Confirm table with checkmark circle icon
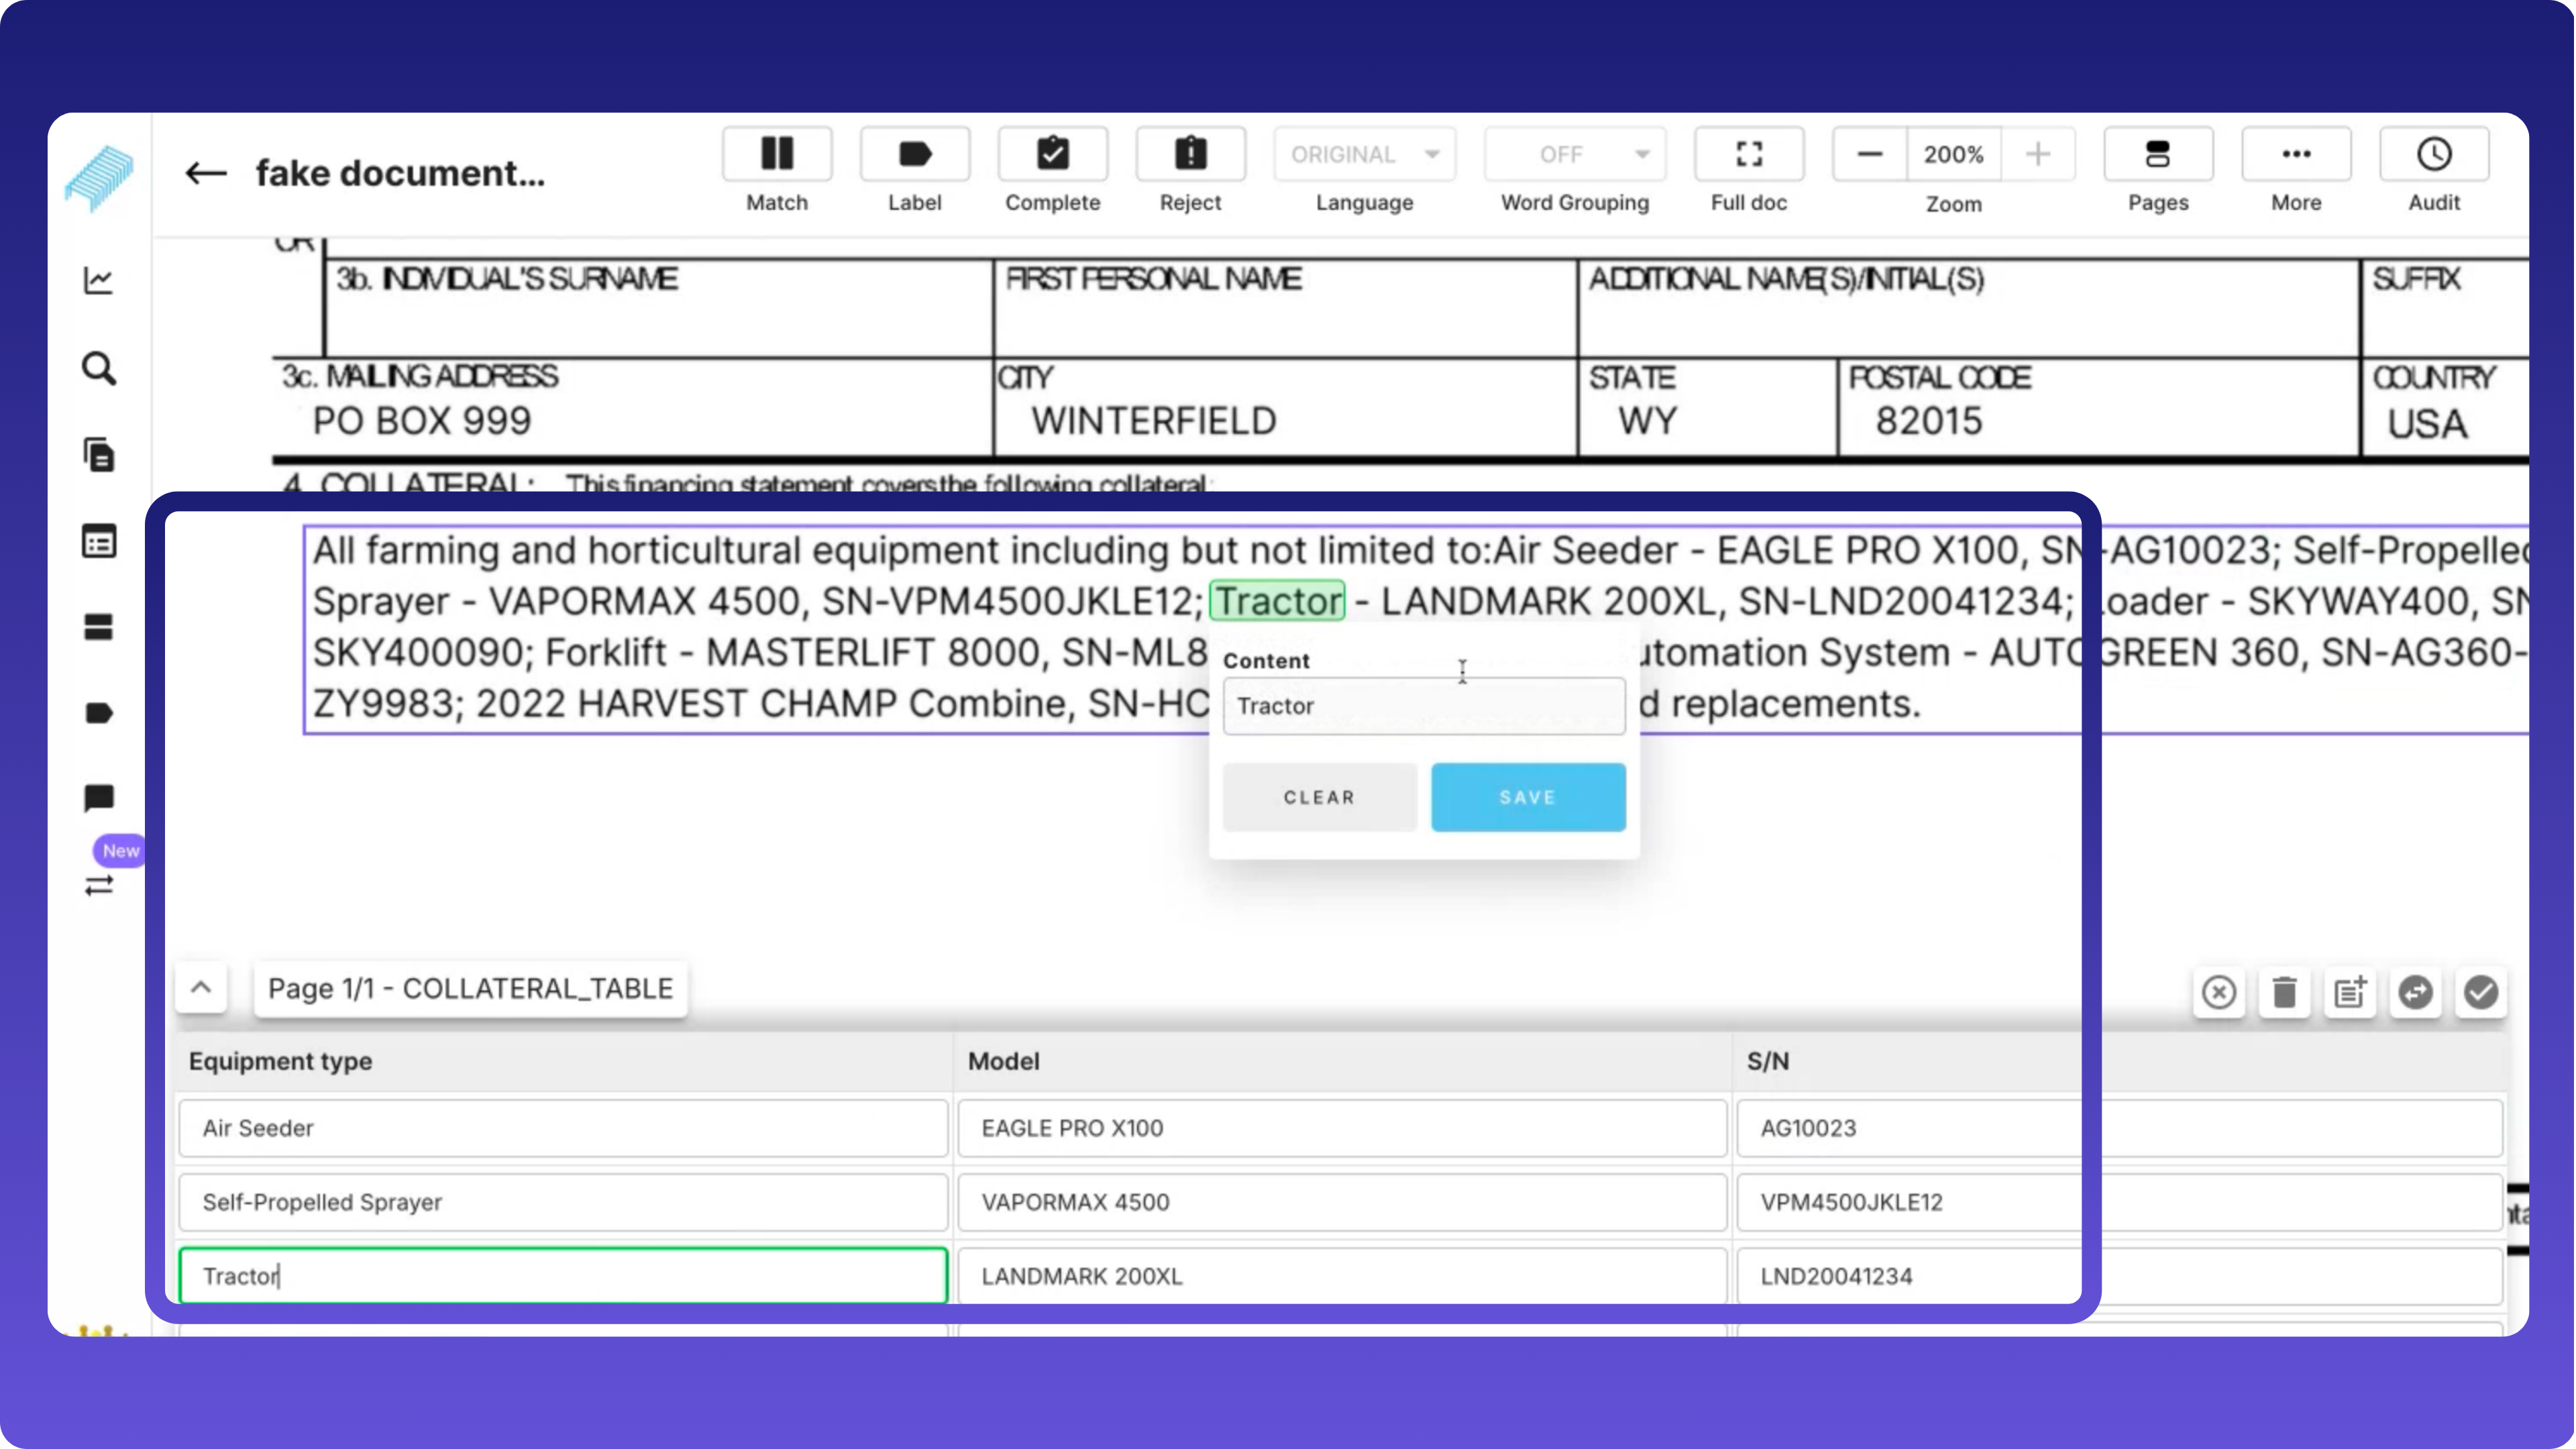 click(x=2480, y=992)
